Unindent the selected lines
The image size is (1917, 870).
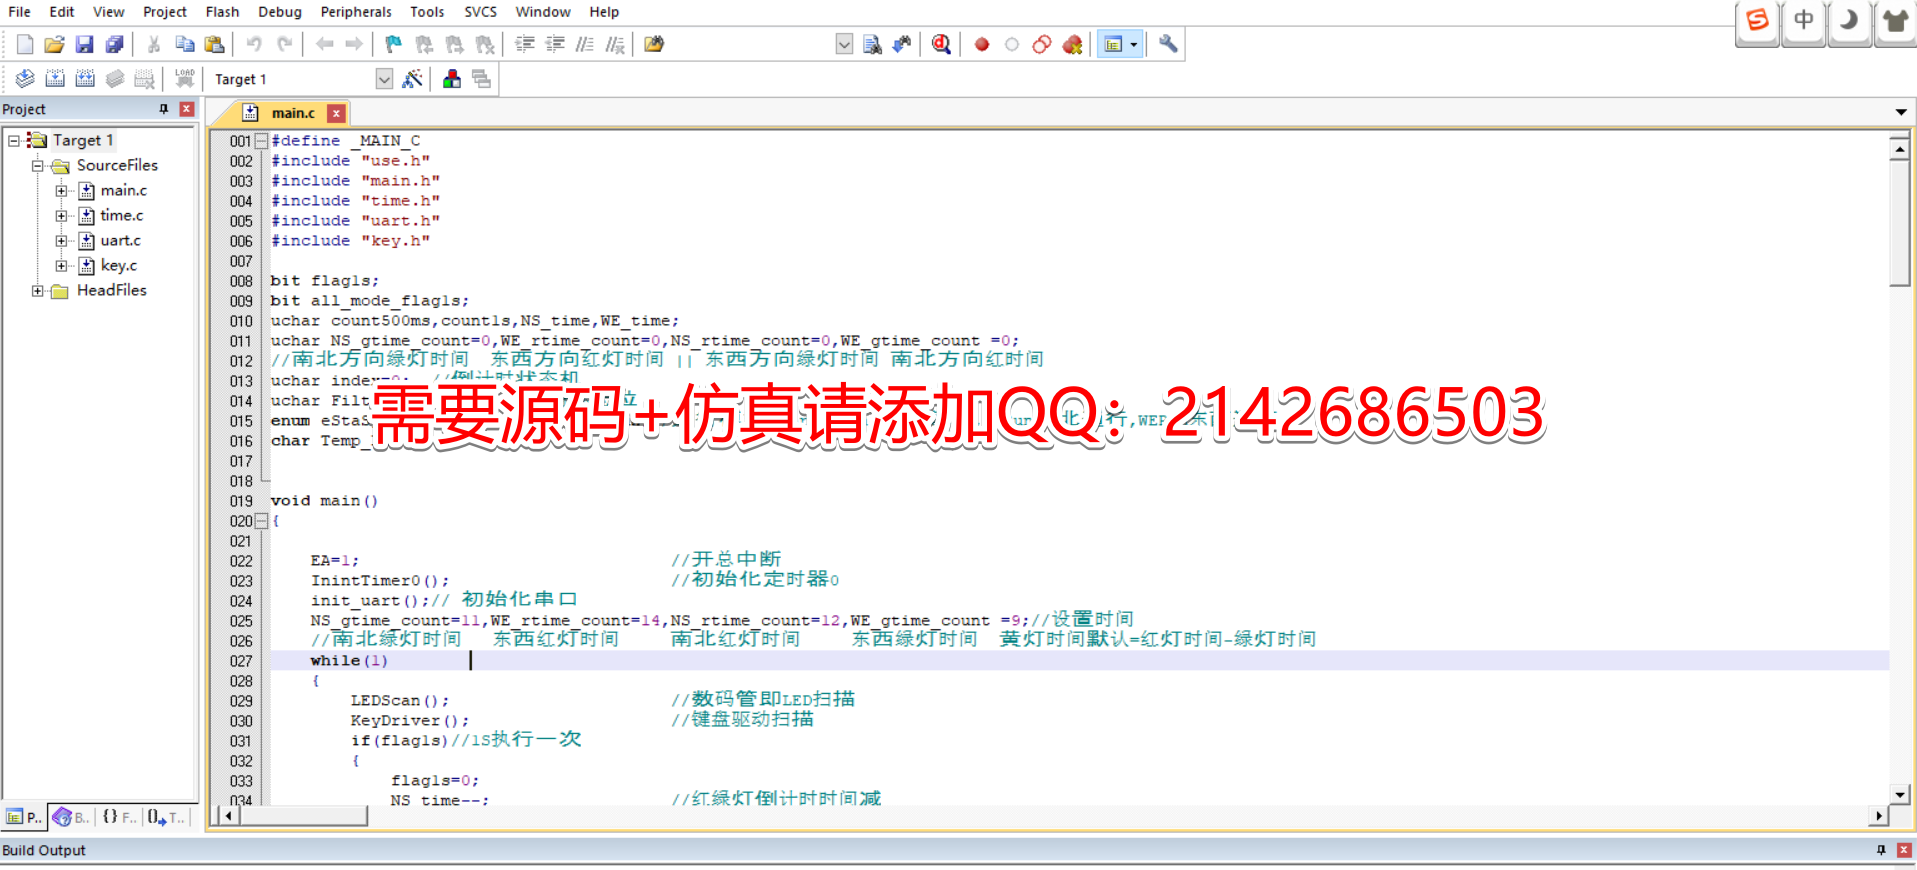pyautogui.click(x=555, y=44)
